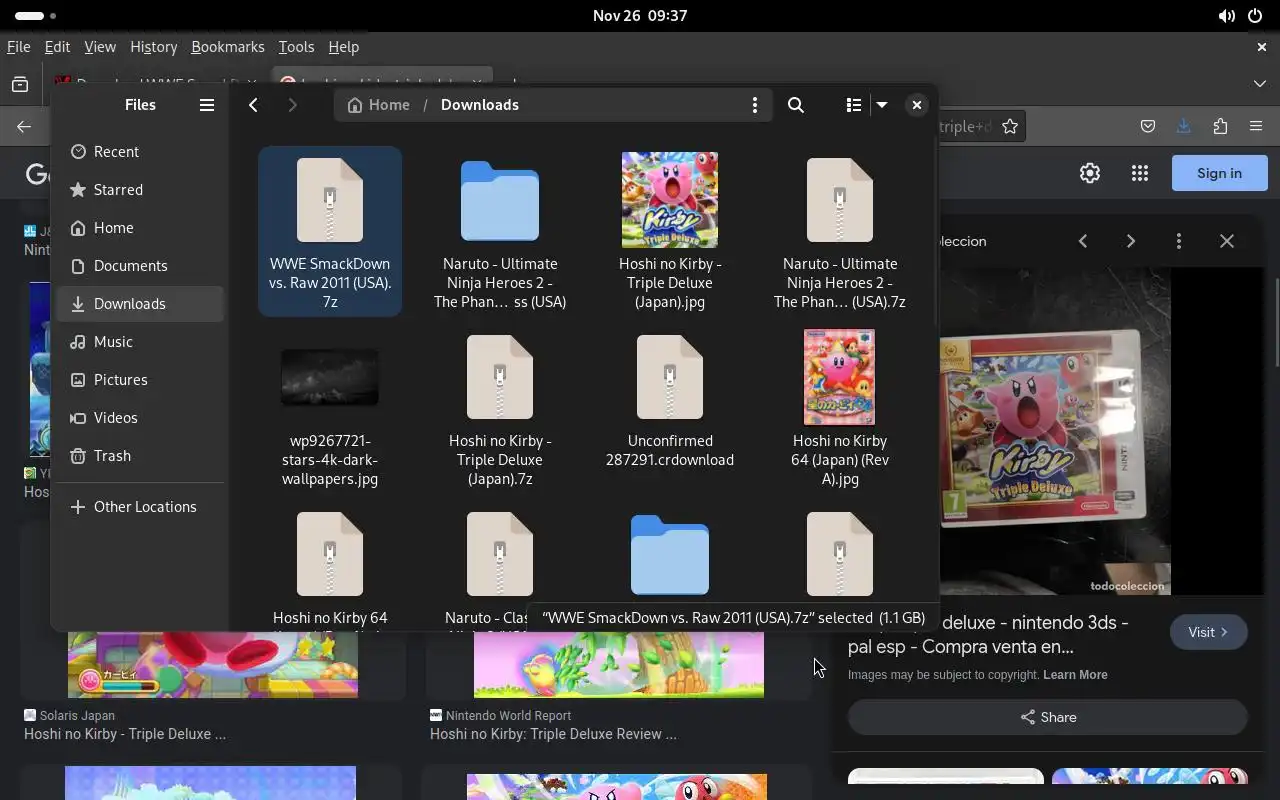Click the Pocket save icon in browser toolbar
Screen dimensions: 1280x800
tap(1148, 127)
